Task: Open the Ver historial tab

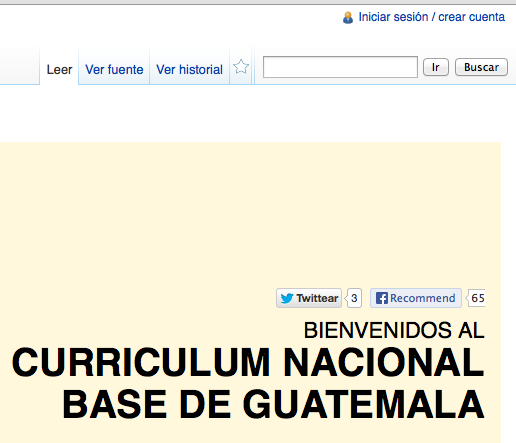Action: 189,69
